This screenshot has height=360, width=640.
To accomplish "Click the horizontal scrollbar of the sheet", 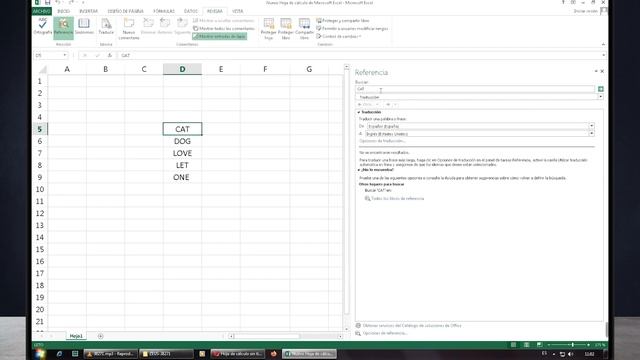I will click(x=285, y=336).
